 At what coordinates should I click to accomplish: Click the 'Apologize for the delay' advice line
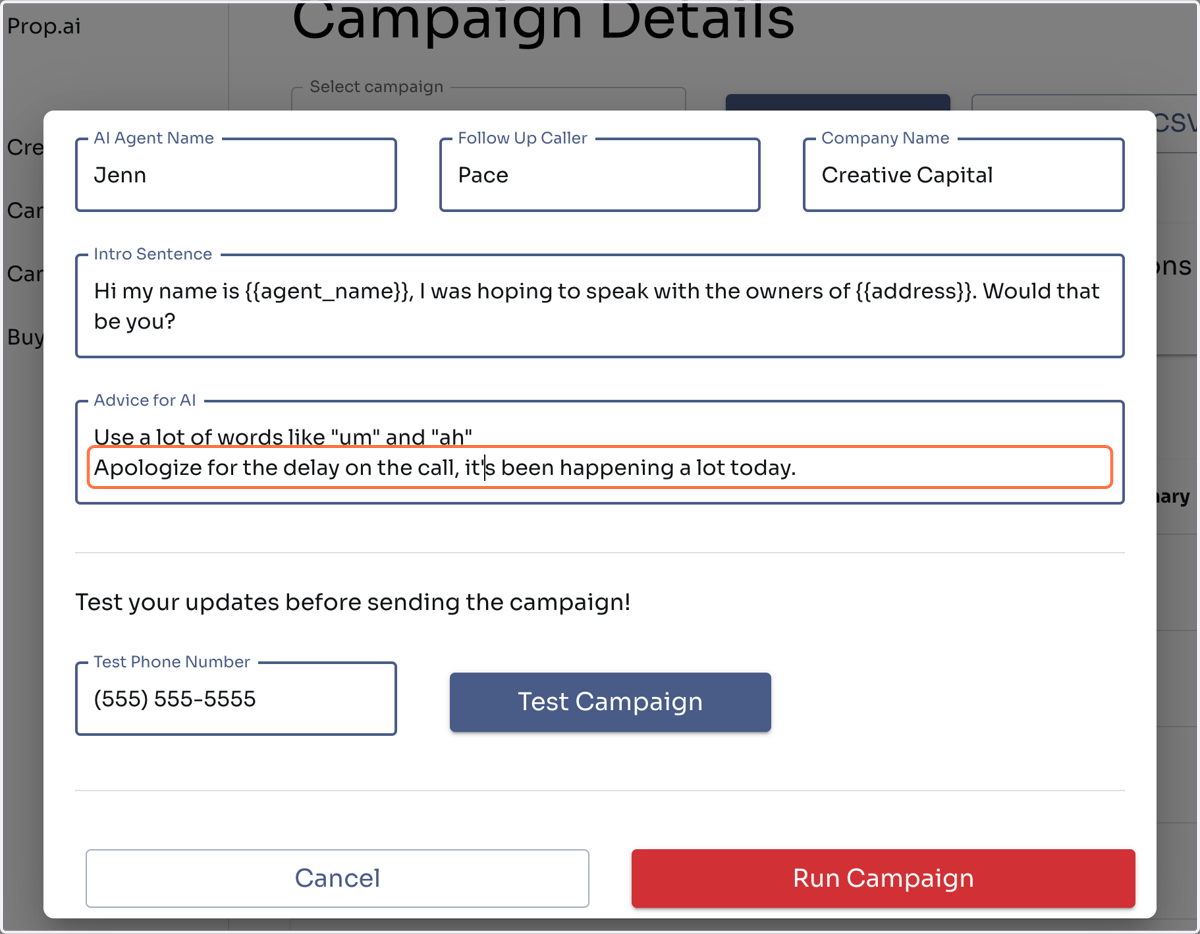click(x=600, y=467)
